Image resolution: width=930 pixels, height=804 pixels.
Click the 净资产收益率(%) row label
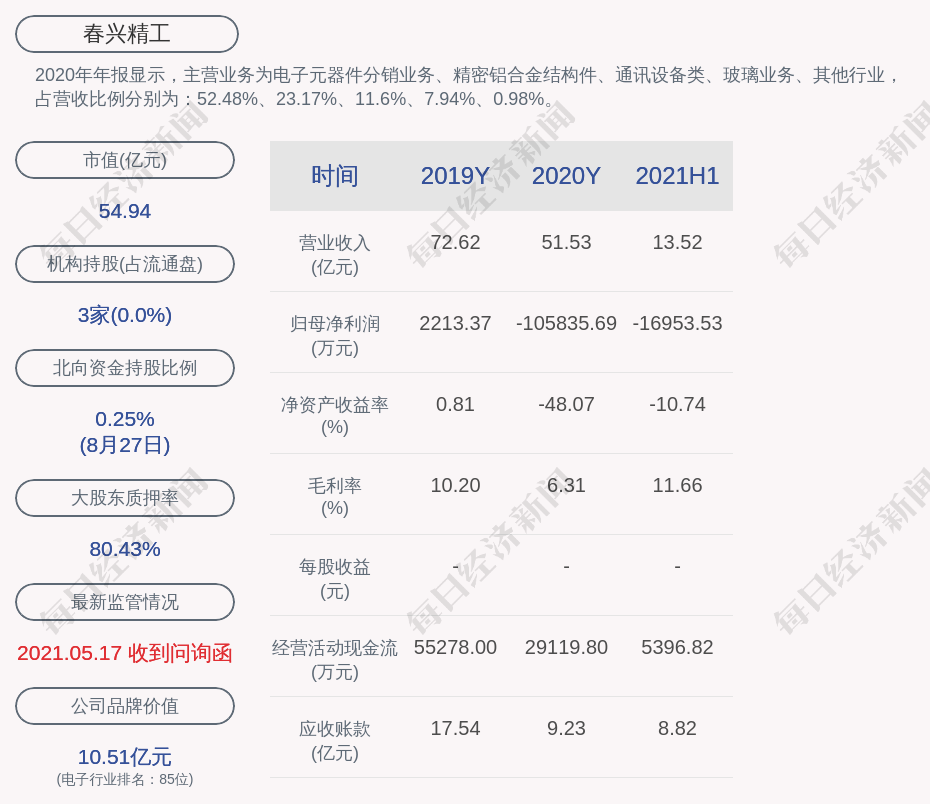coord(335,416)
